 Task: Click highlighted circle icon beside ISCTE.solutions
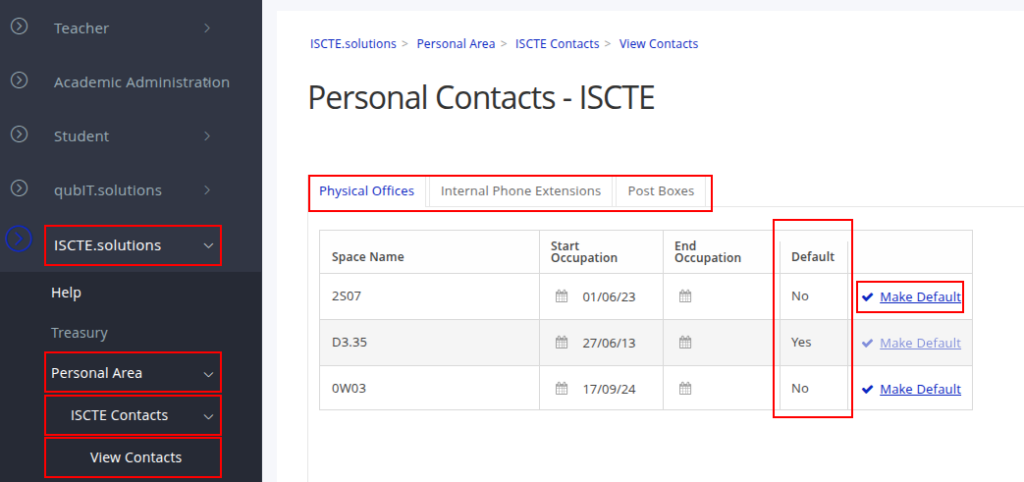(x=19, y=240)
